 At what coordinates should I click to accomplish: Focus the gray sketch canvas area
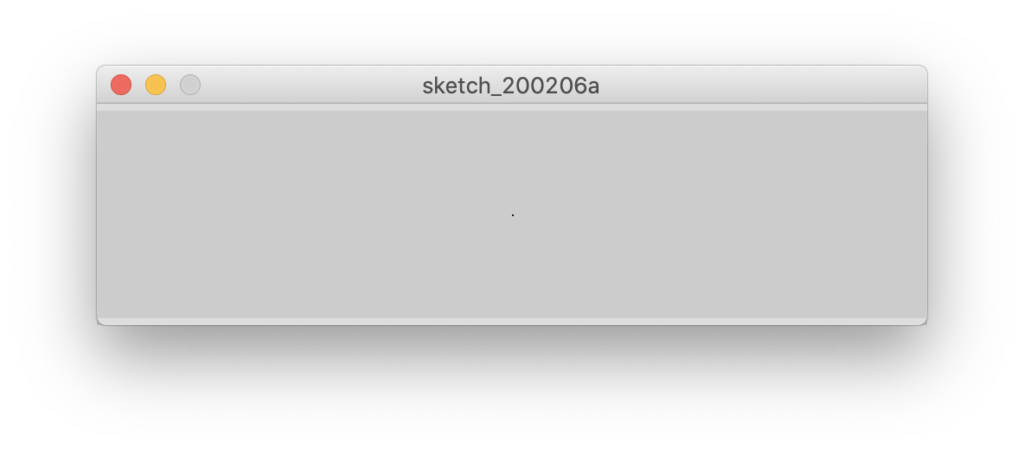tap(512, 214)
